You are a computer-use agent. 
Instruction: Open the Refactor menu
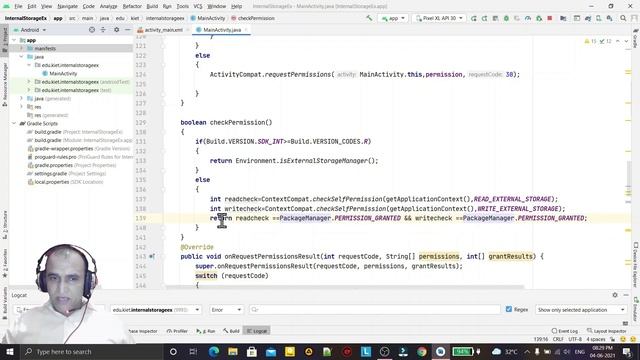132,6
